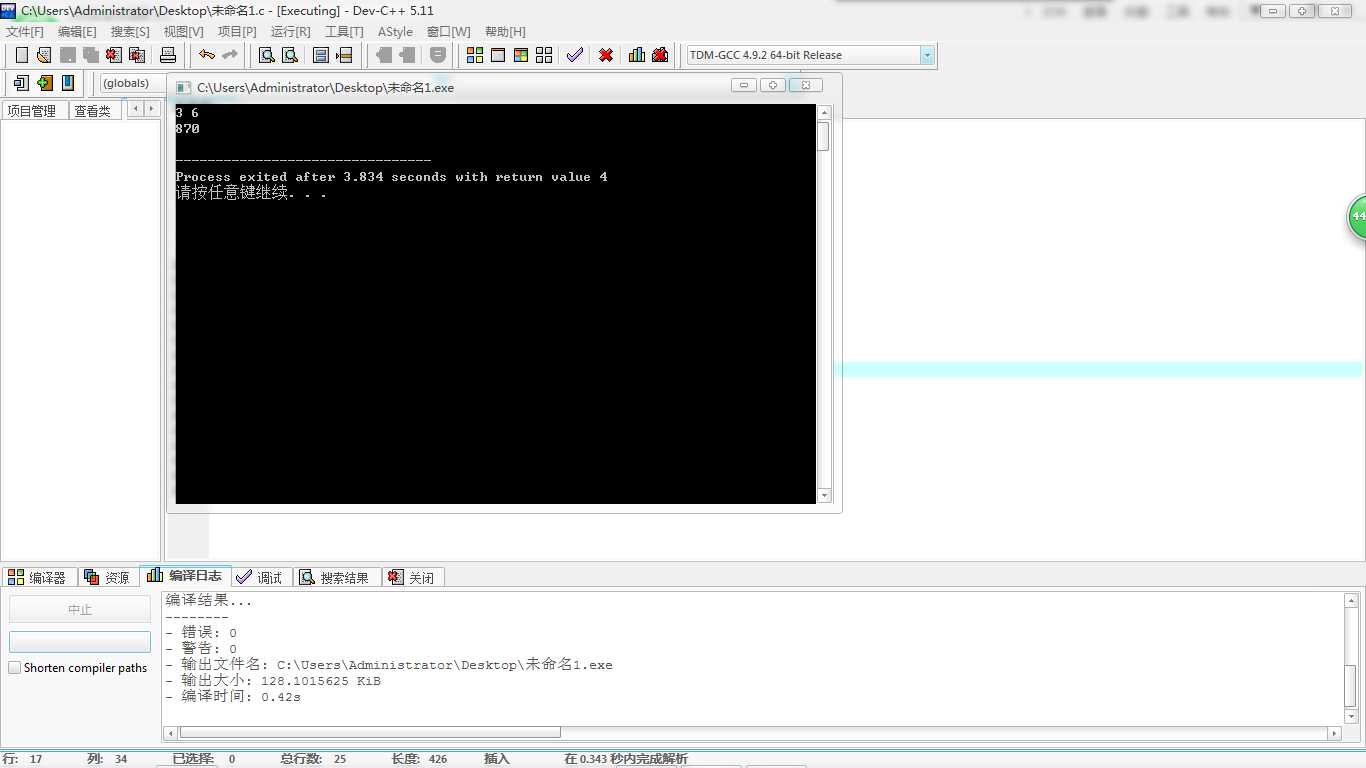Screen dimensions: 1366x768
Task: Click the status bar text 总行数: 25
Action: click(x=312, y=759)
